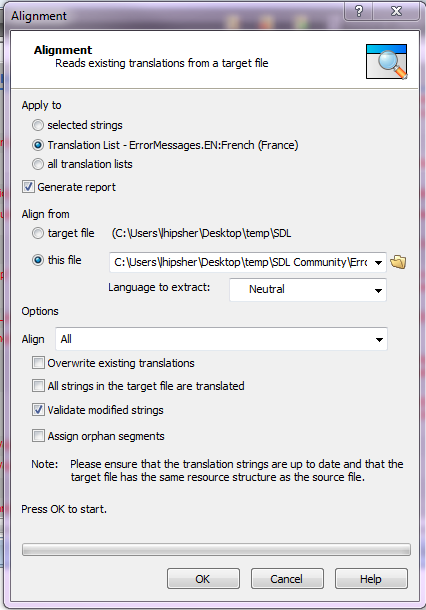The width and height of the screenshot is (426, 610).
Task: Click the OK button to start
Action: point(203,579)
